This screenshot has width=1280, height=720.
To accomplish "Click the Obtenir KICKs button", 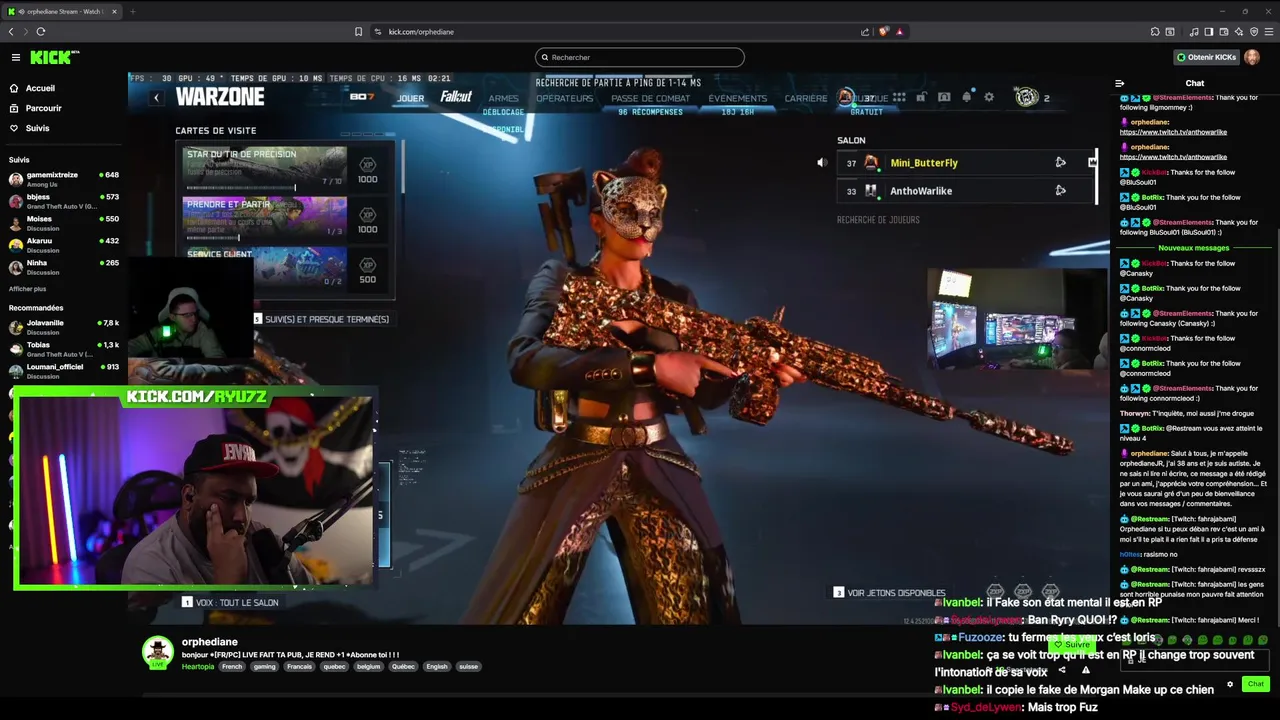I will 1206,57.
